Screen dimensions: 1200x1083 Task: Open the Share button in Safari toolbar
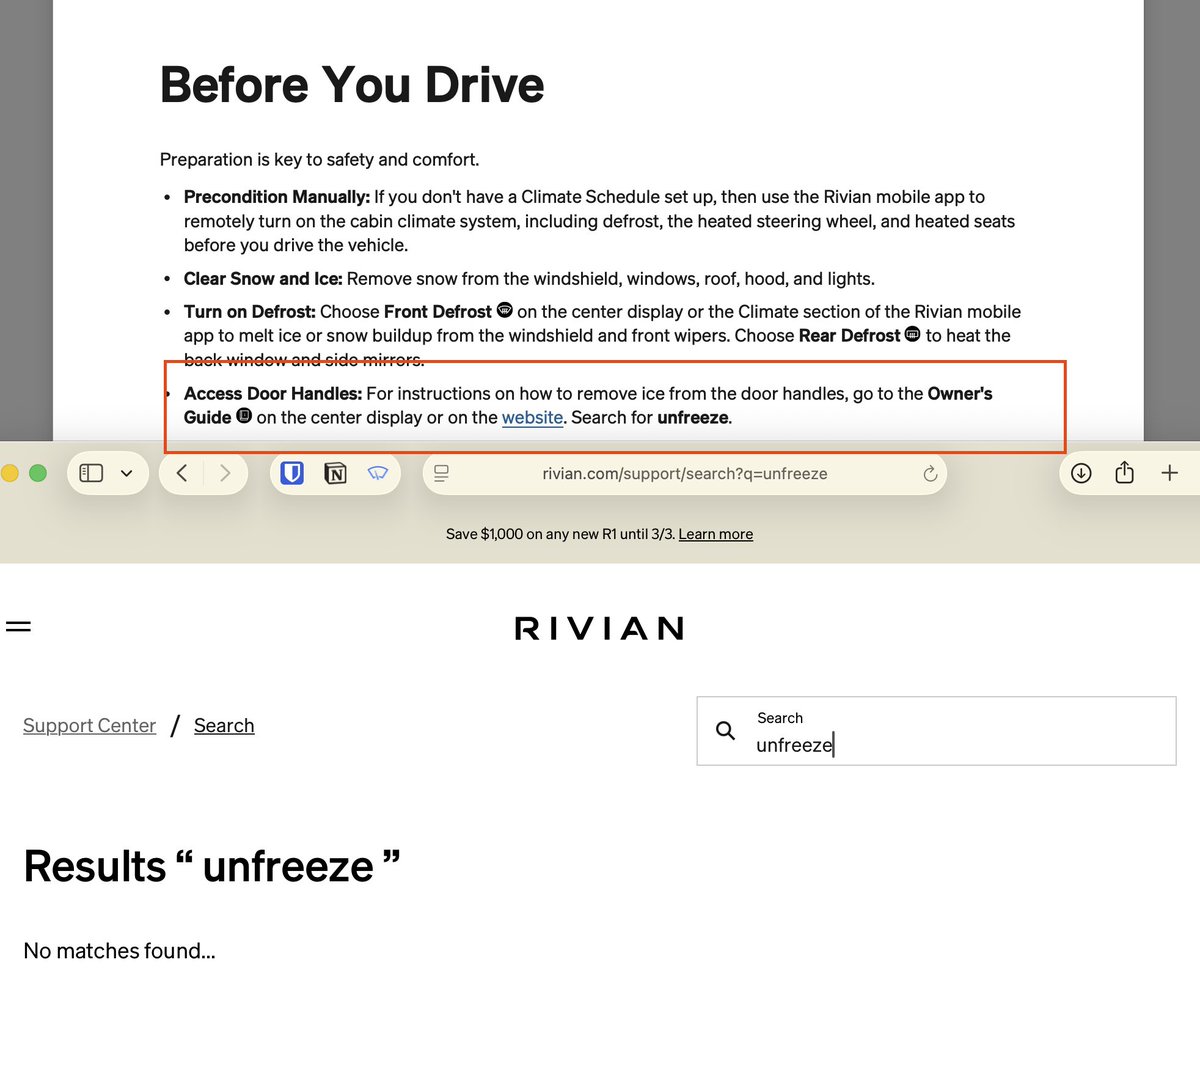coord(1124,472)
